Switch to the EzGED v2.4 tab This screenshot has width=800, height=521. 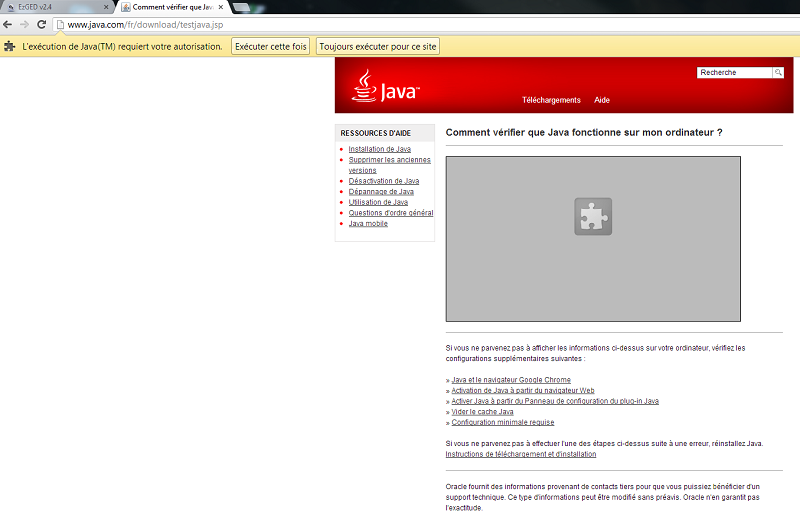pyautogui.click(x=50, y=7)
